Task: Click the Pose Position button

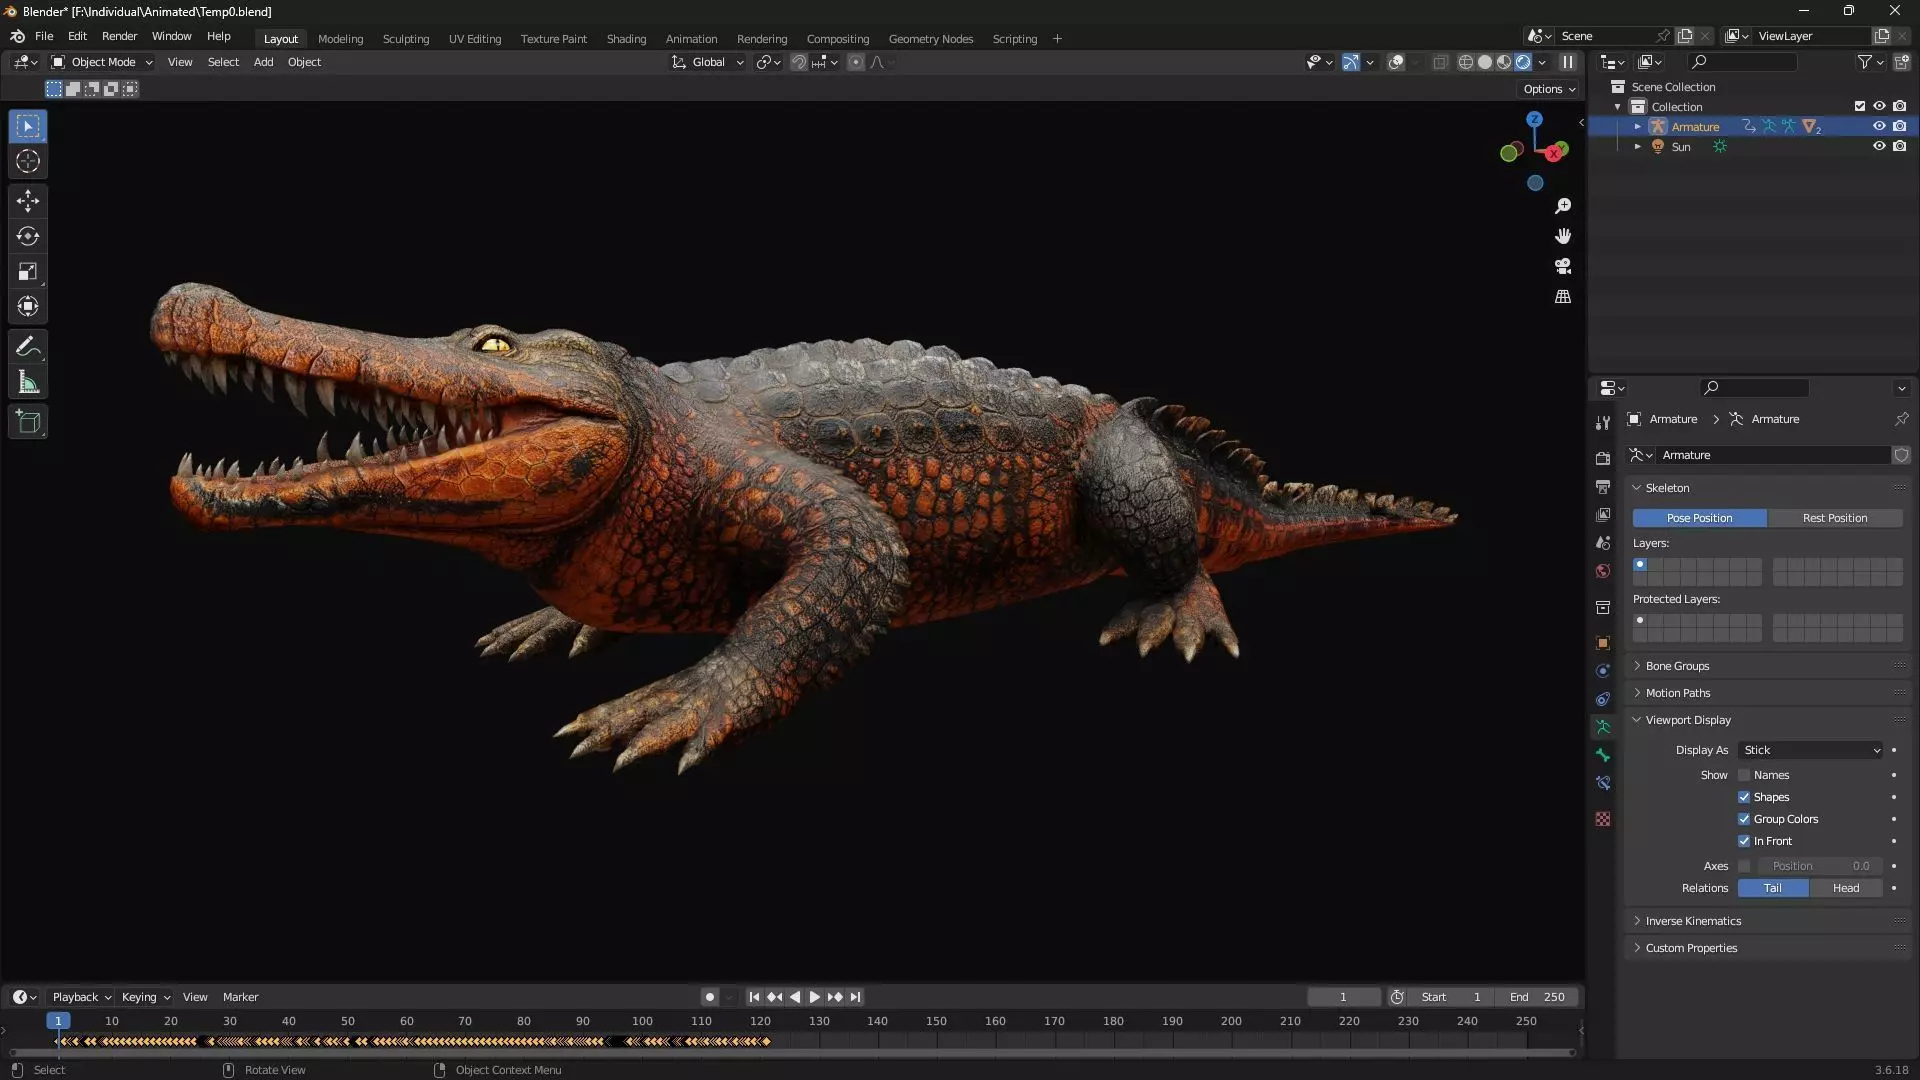Action: (x=1699, y=518)
